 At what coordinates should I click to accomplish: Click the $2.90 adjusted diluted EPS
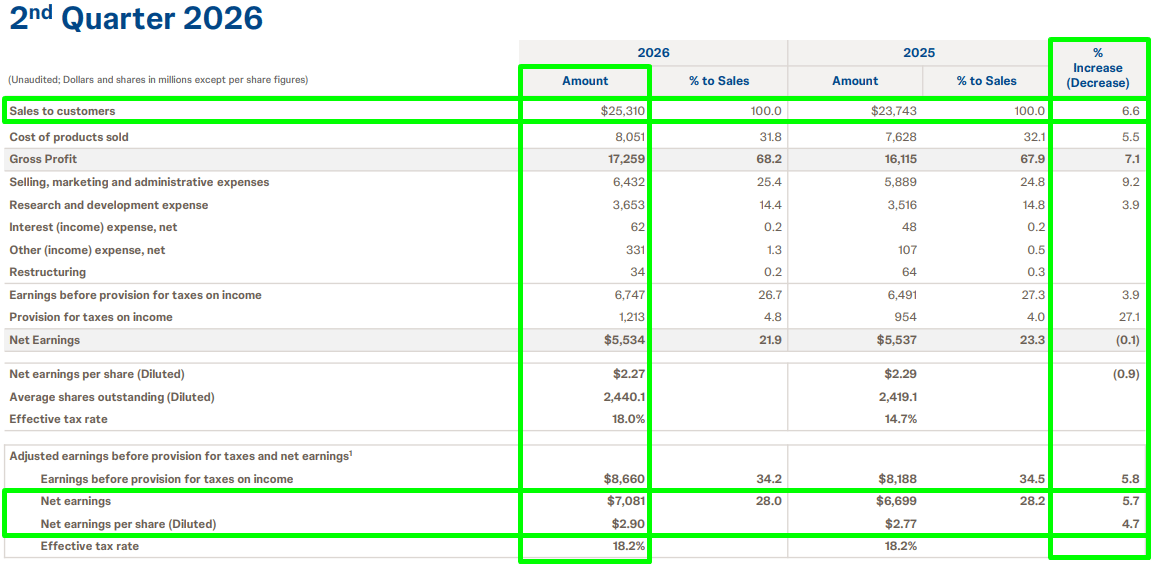pyautogui.click(x=628, y=525)
